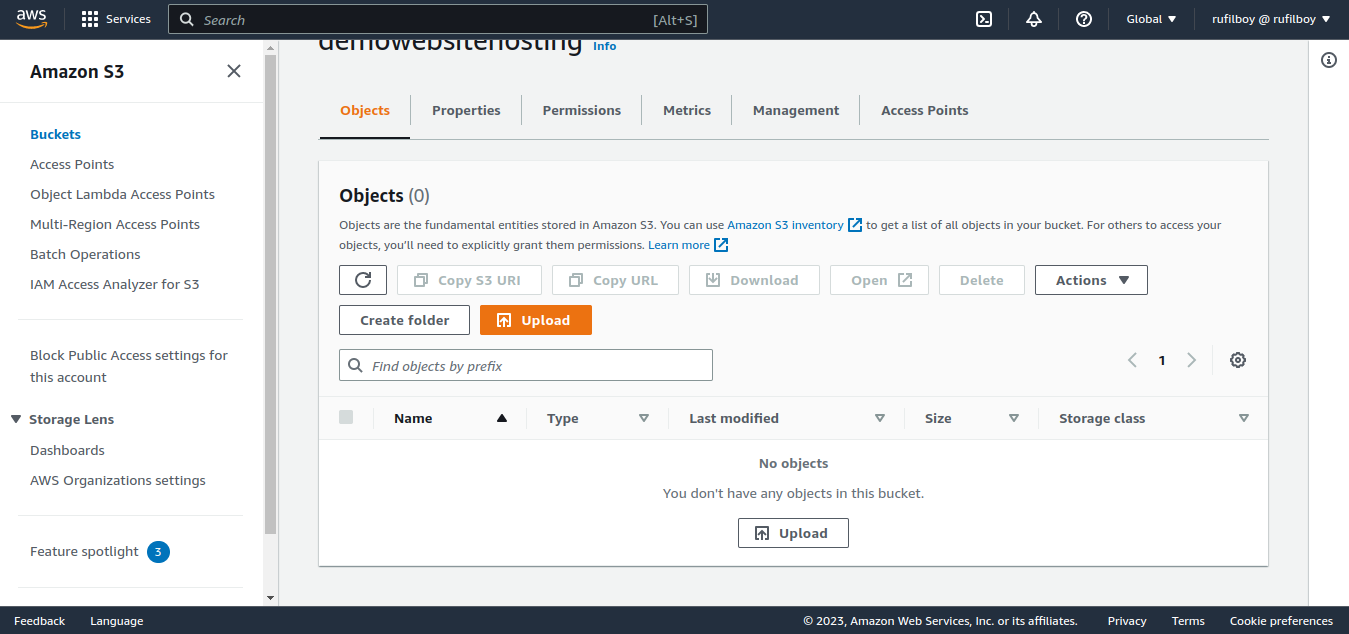
Task: Switch to the Management tab
Action: pyautogui.click(x=796, y=110)
